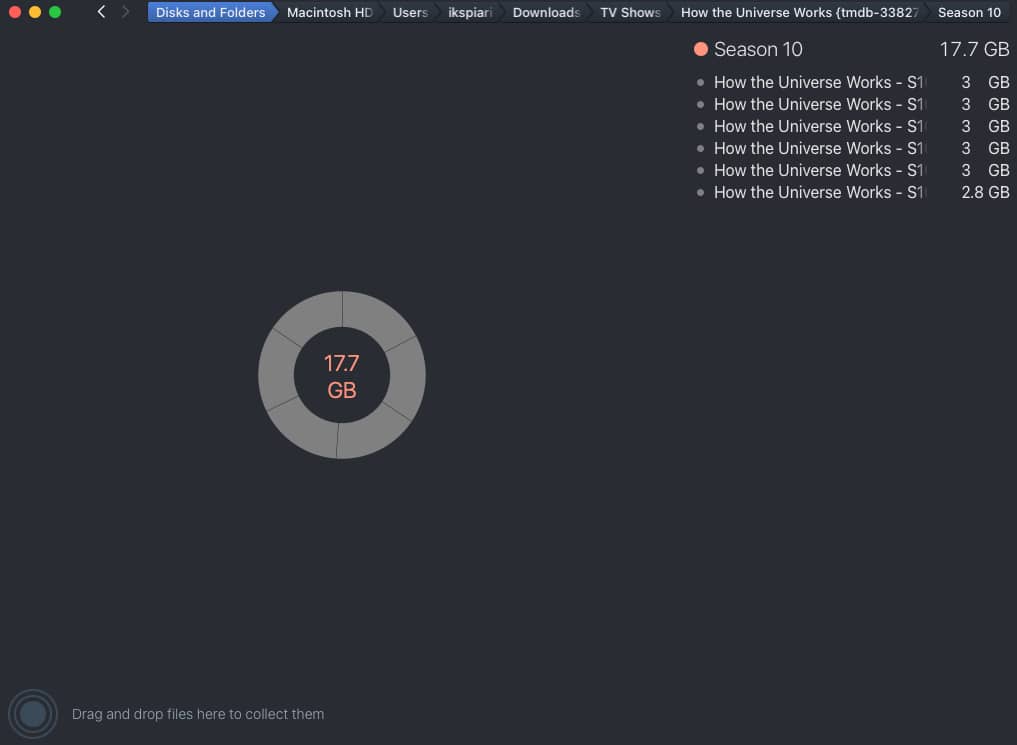The width and height of the screenshot is (1017, 745).
Task: Click the 17.7 GB total beside the Season 10 heading
Action: click(974, 49)
